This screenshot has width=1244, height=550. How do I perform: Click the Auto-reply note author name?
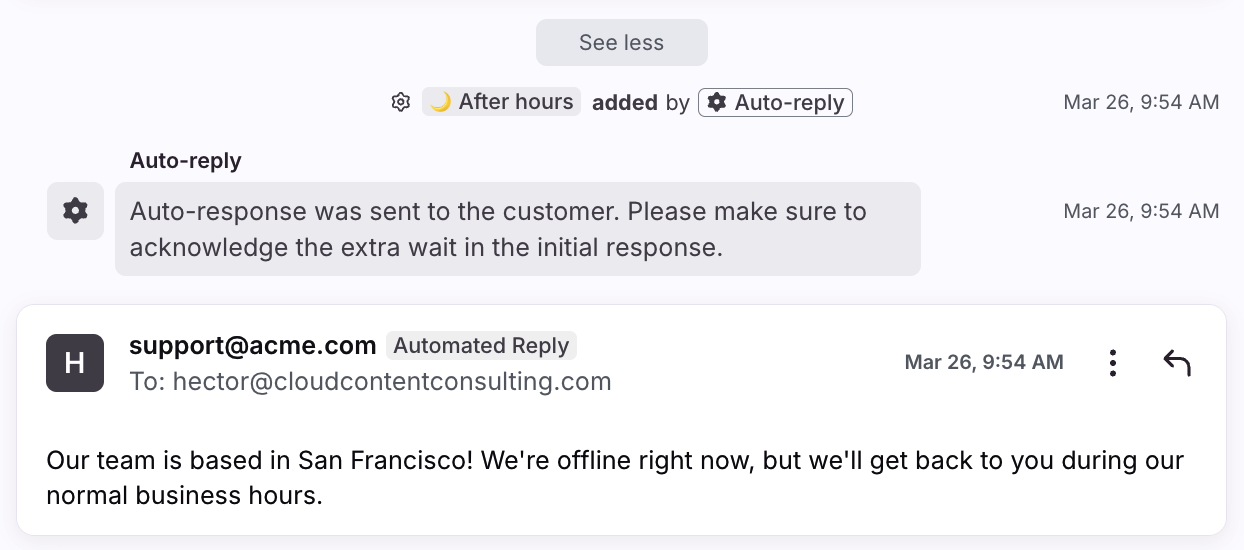coord(185,160)
